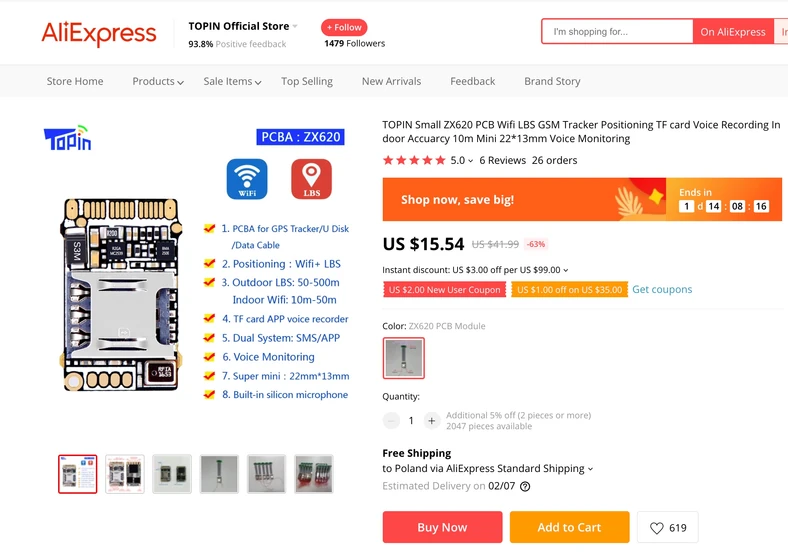Click the Buy Now button
Viewport: 788px width, 559px height.
[x=442, y=527]
